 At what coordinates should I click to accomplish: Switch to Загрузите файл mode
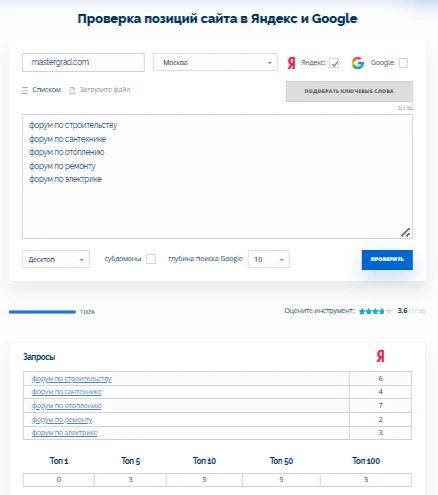(105, 90)
